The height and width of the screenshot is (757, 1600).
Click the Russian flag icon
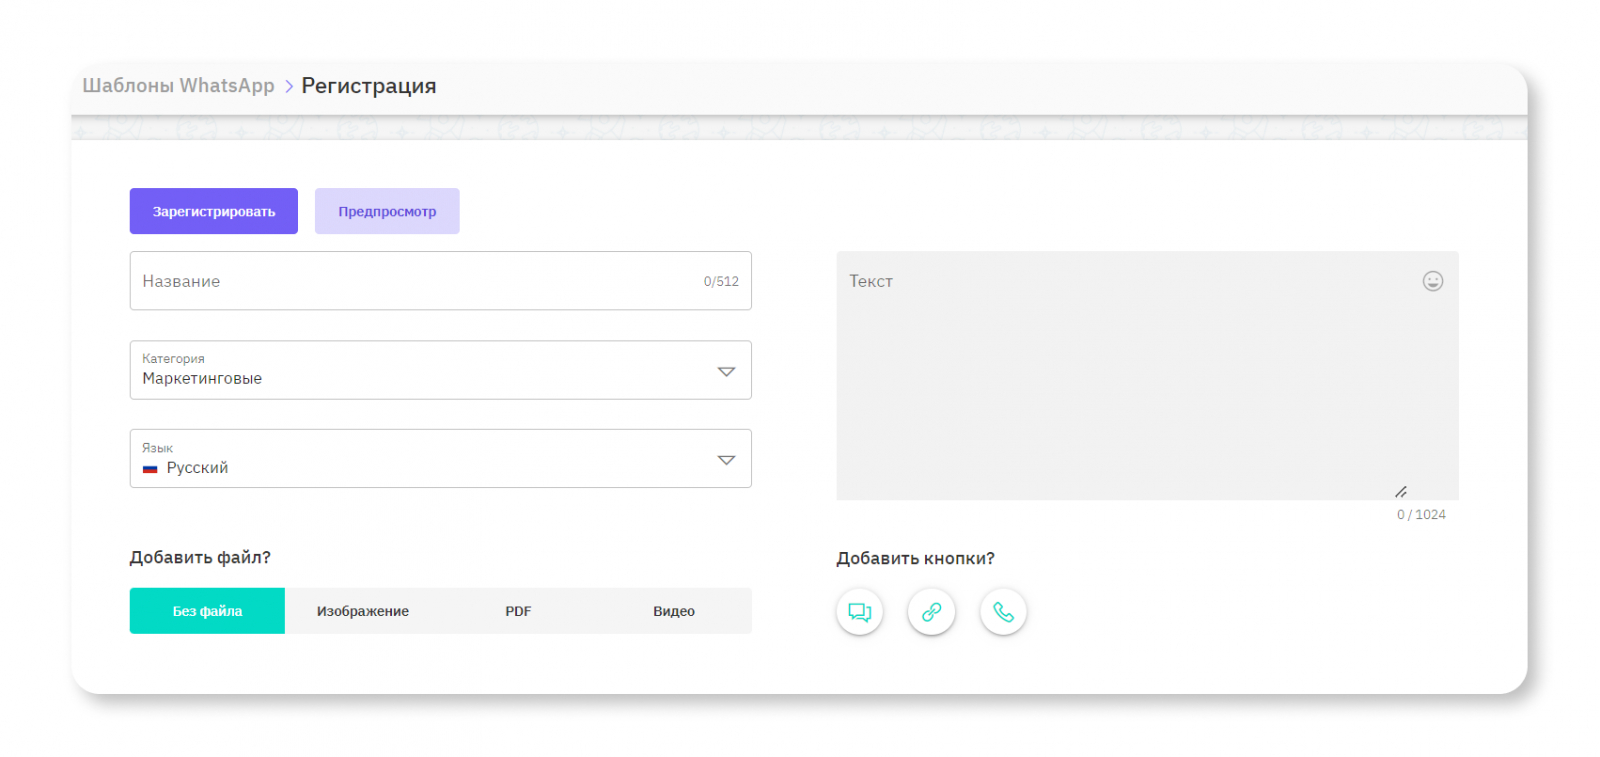(150, 468)
